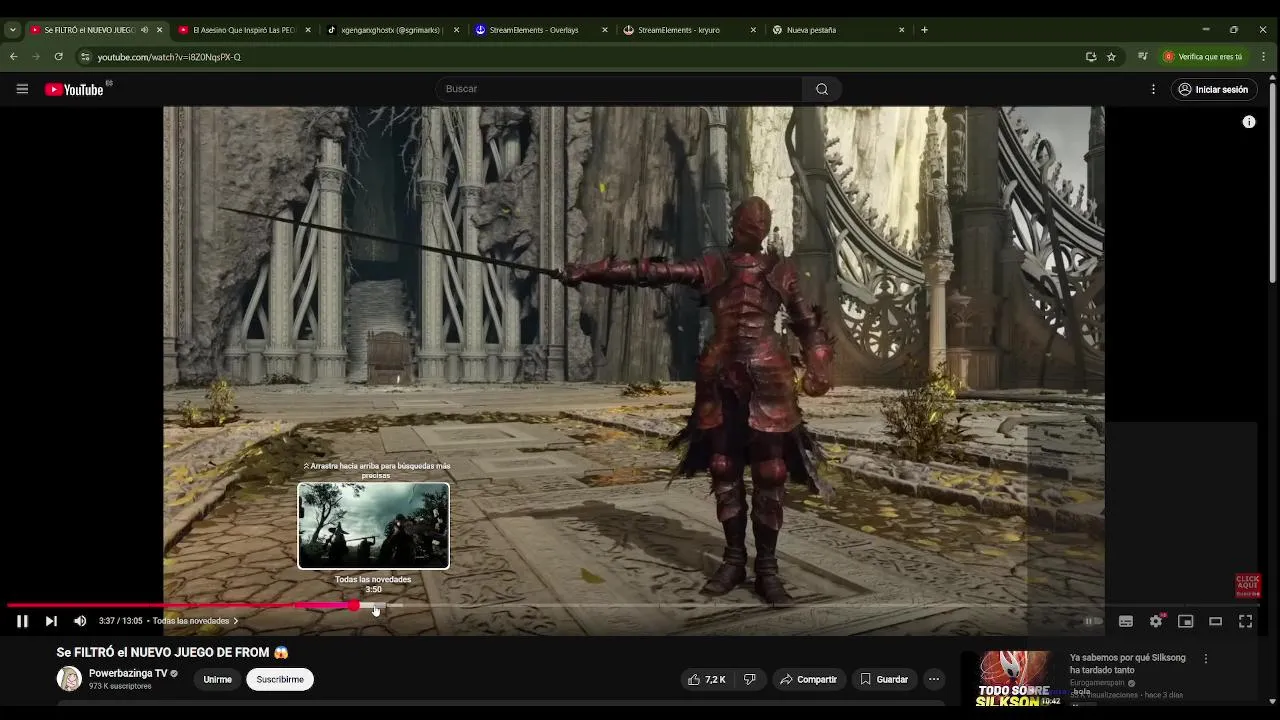This screenshot has height=720, width=1280.
Task: Reload the current page
Action: coord(59,57)
